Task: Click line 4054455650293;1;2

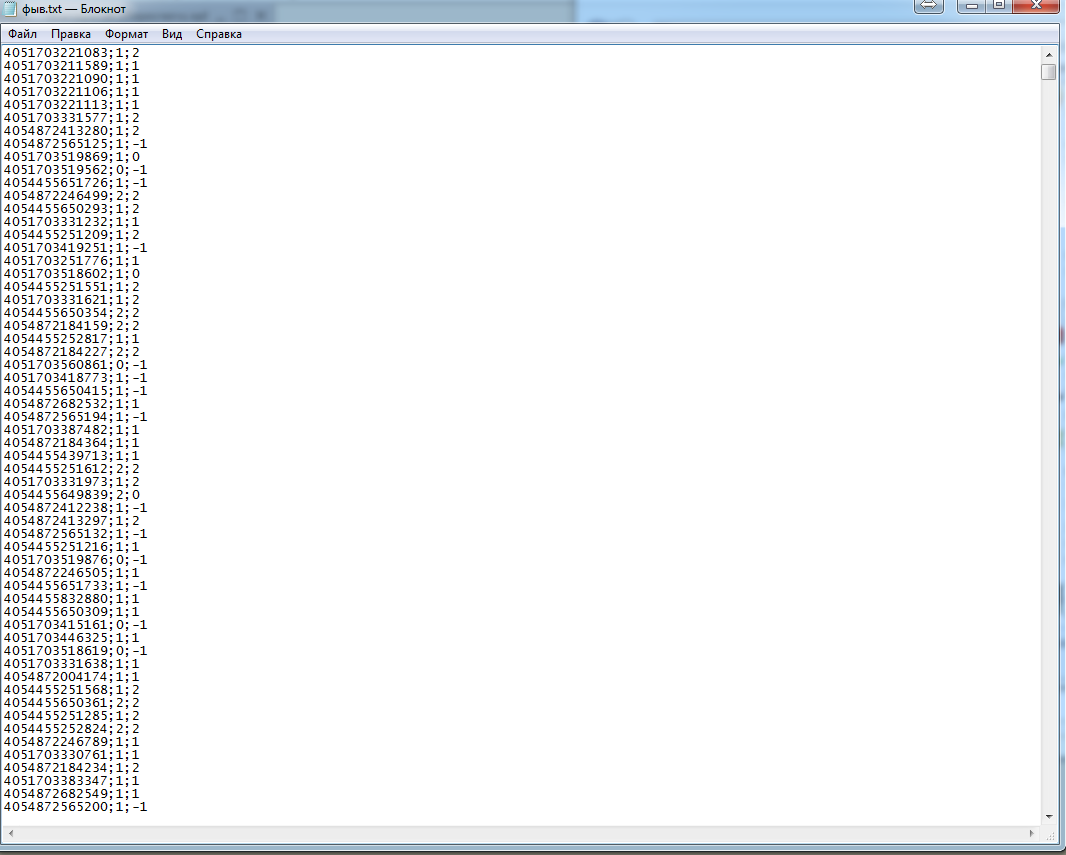Action: click(71, 209)
